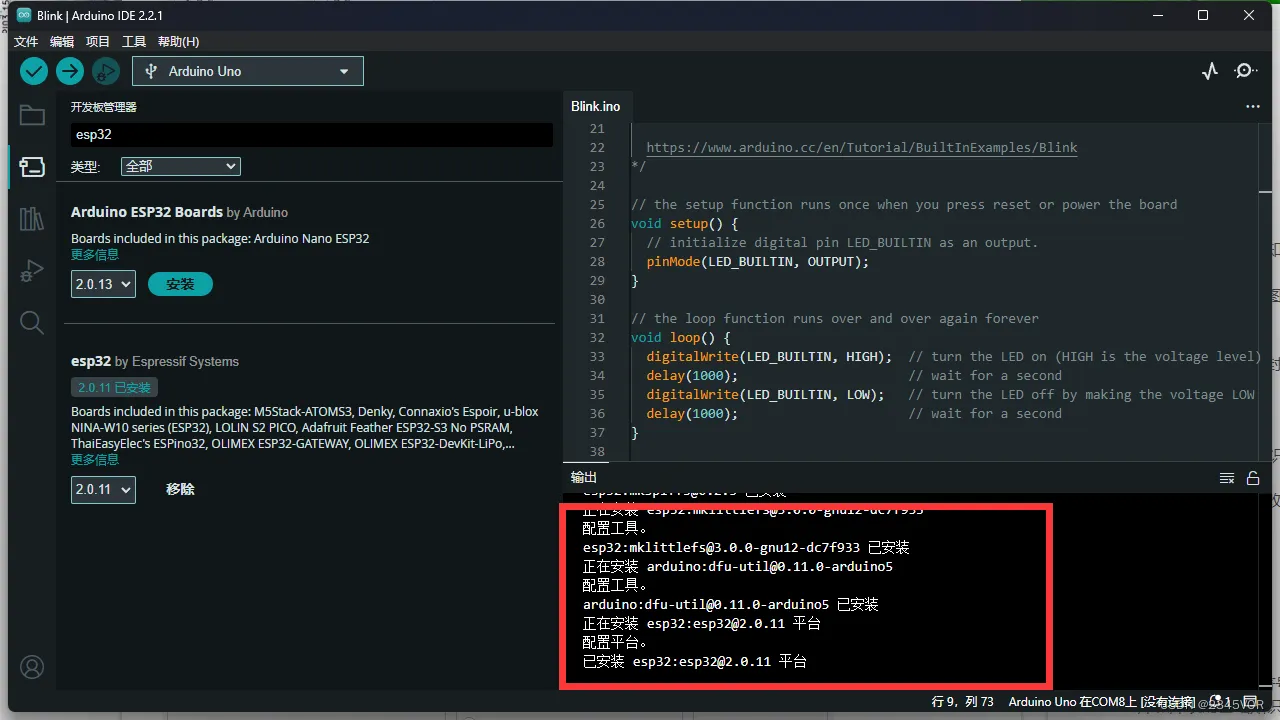Open the Sketchbook folder sidebar icon

click(32, 115)
